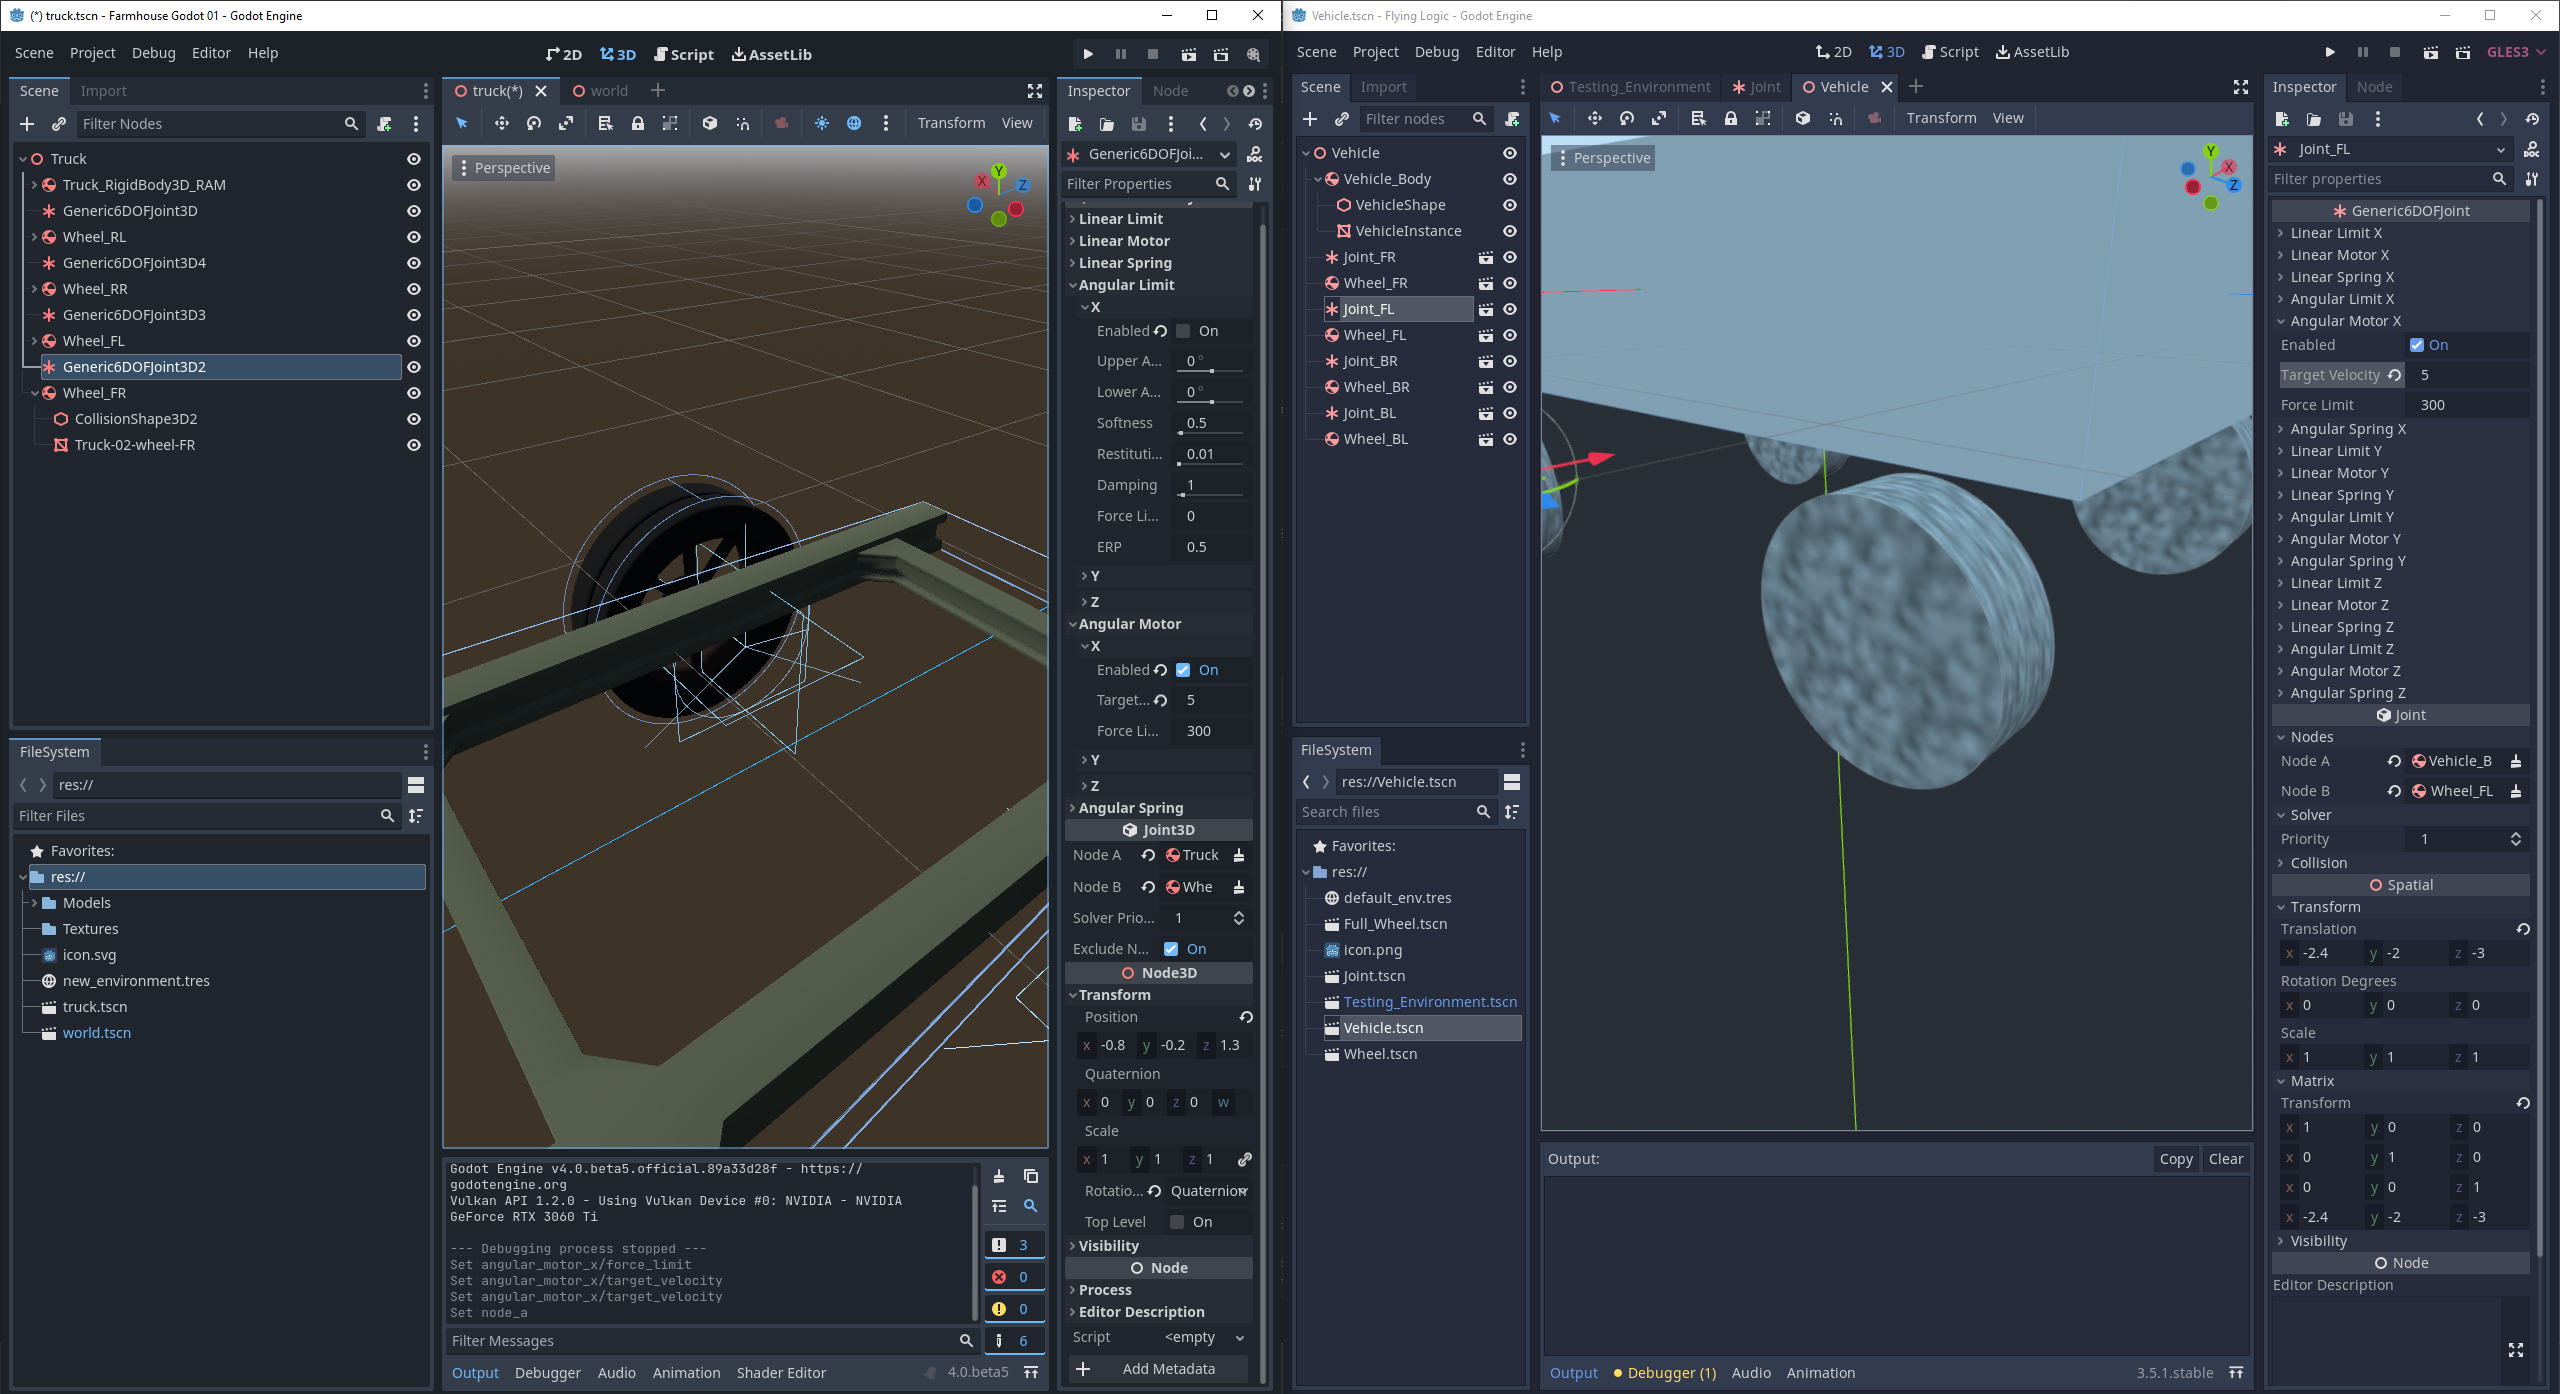This screenshot has height=1394, width=2560.
Task: Hide the Wheel_RL node with its eye toggle
Action: click(413, 237)
